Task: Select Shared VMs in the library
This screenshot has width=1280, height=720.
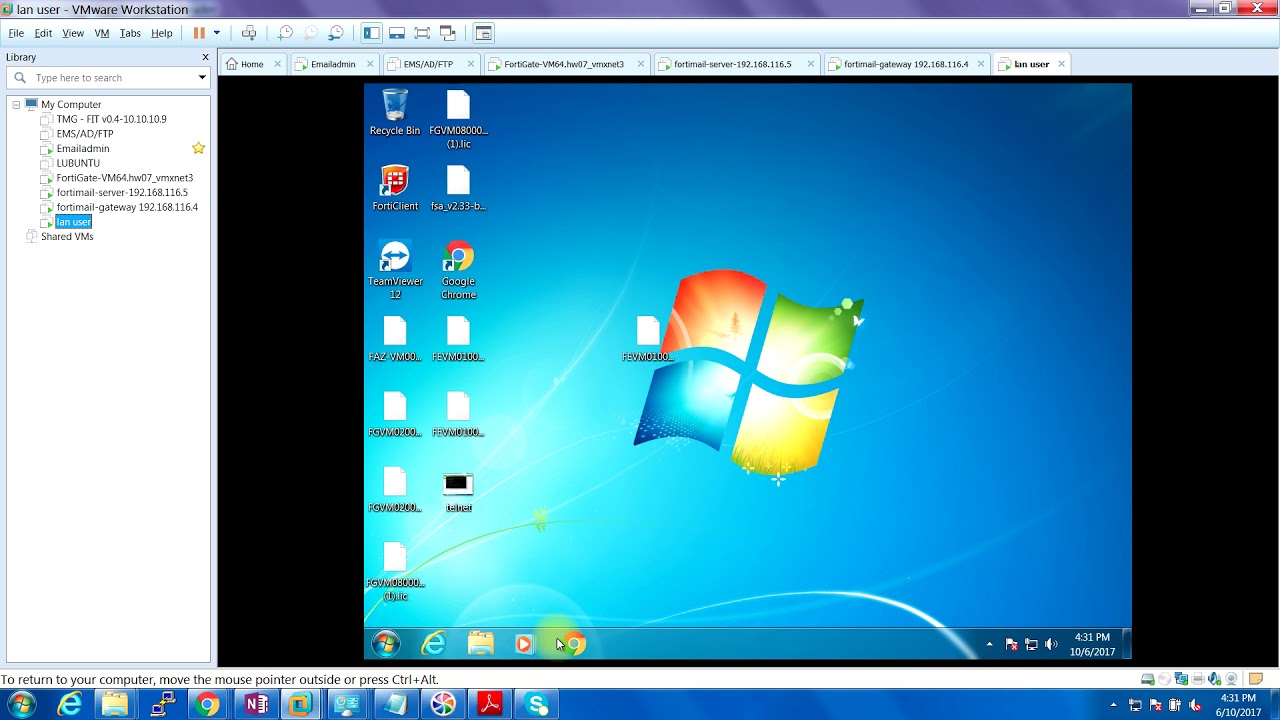Action: pyautogui.click(x=66, y=237)
